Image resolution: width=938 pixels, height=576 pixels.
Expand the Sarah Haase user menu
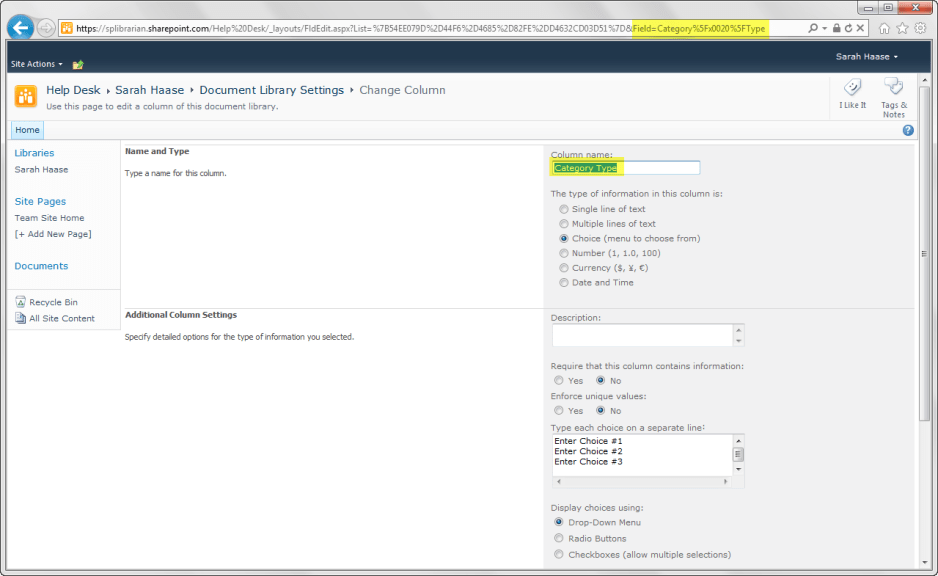(x=866, y=57)
